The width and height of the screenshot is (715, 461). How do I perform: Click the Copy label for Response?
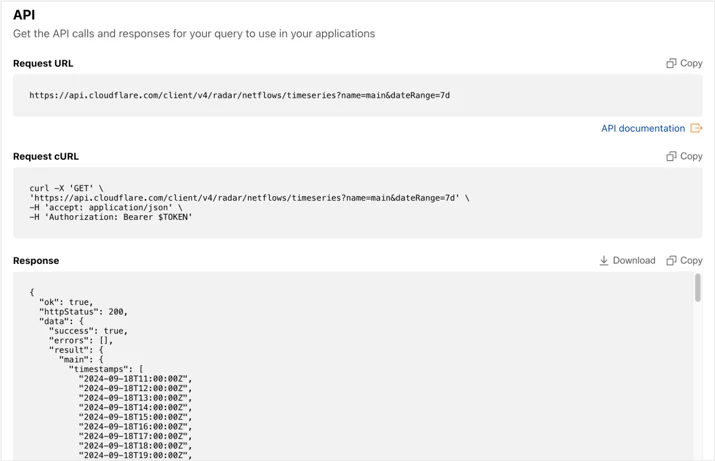coord(691,260)
